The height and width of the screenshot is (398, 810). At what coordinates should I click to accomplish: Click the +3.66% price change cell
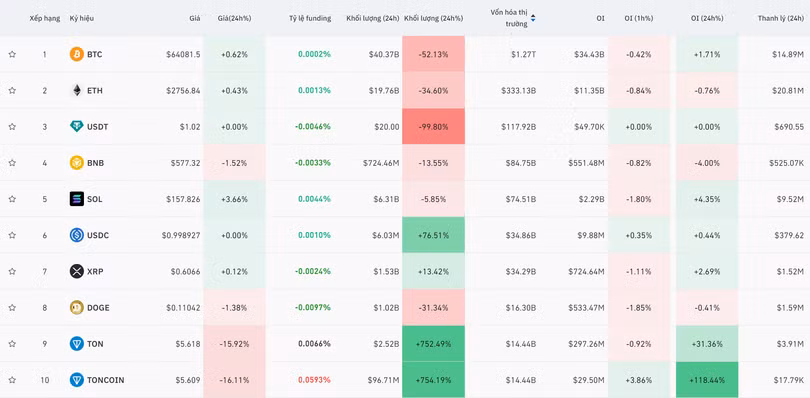pyautogui.click(x=234, y=199)
